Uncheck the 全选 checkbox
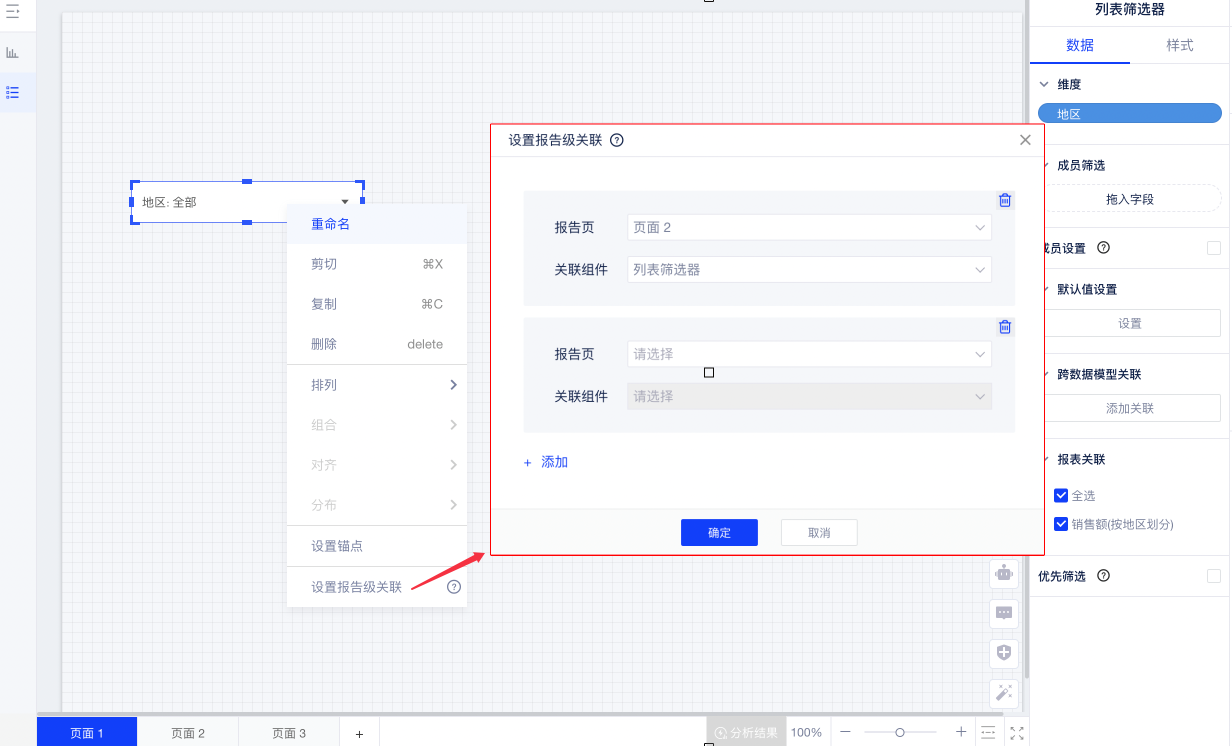1232x746 pixels. point(1061,496)
